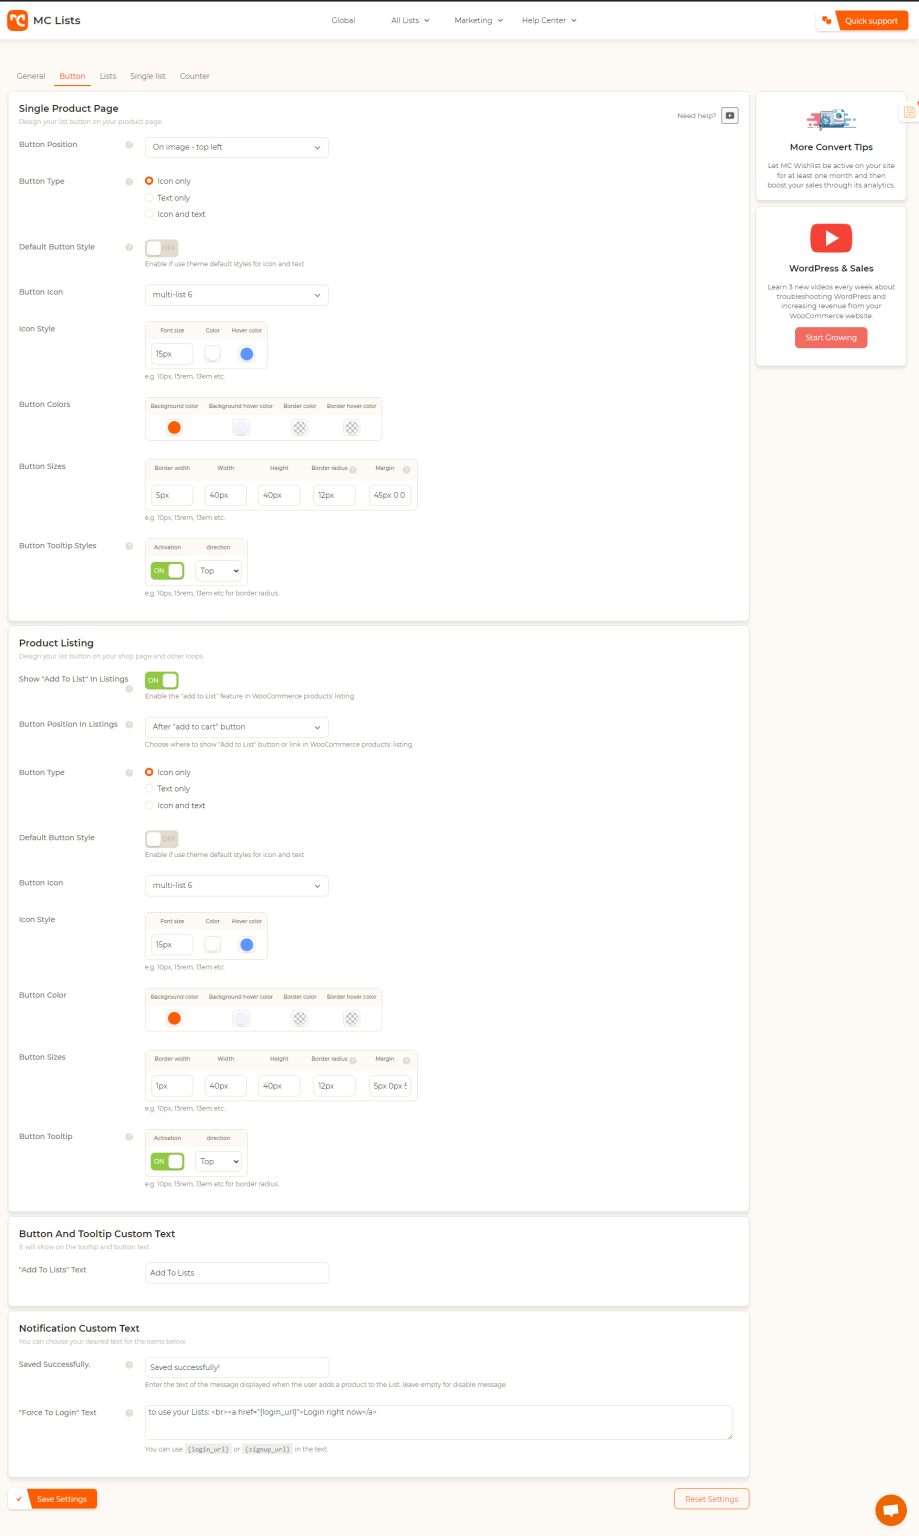This screenshot has height=1536, width=919.
Task: Open tooltip direction dropdown in Single Product Page
Action: click(x=219, y=571)
